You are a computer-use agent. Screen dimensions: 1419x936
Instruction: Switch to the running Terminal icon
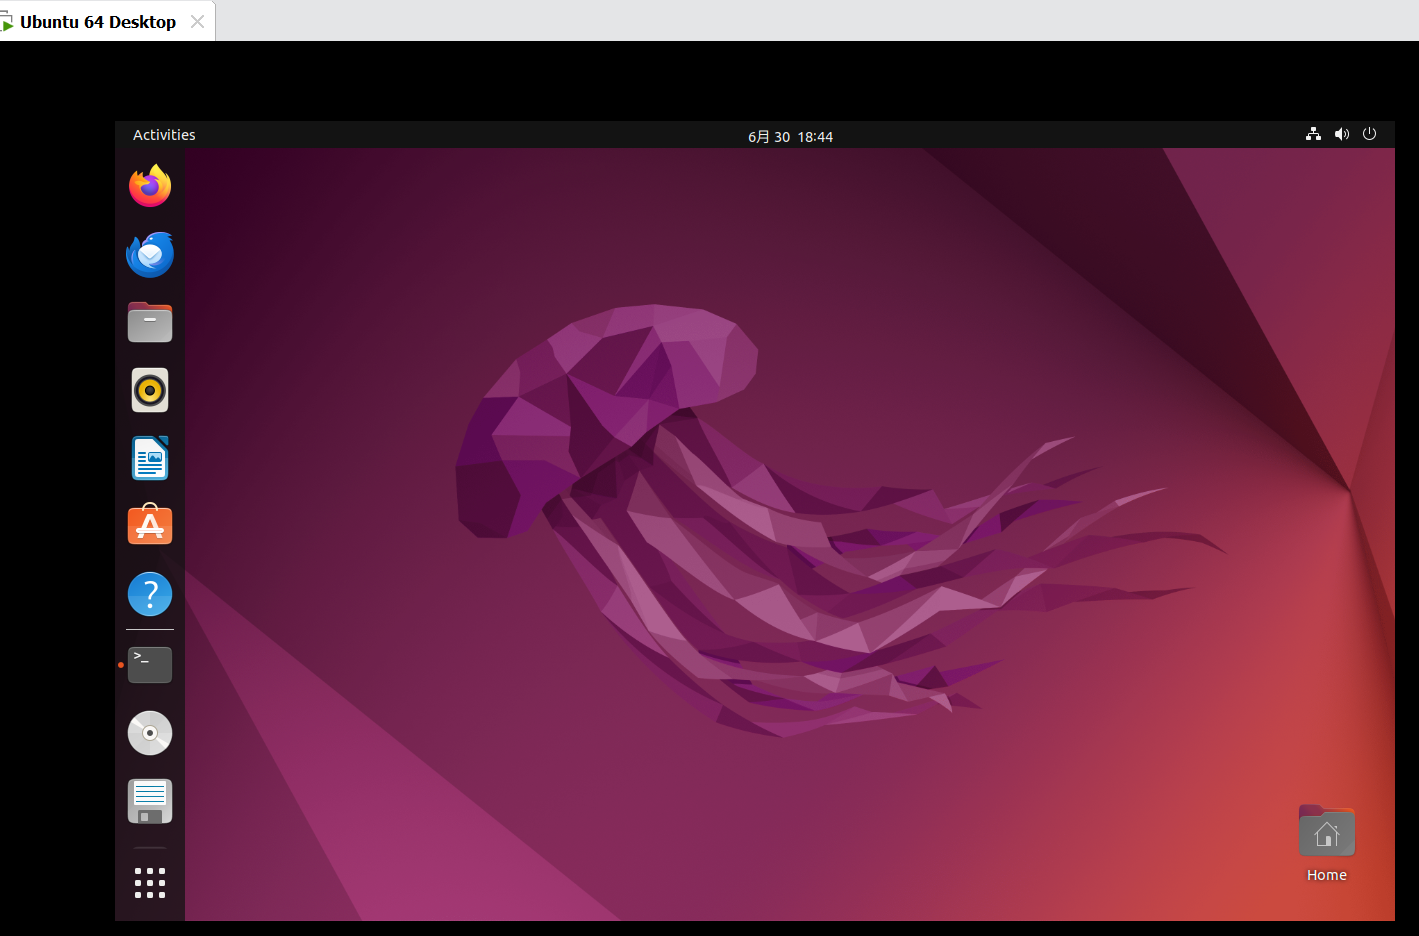[x=150, y=665]
